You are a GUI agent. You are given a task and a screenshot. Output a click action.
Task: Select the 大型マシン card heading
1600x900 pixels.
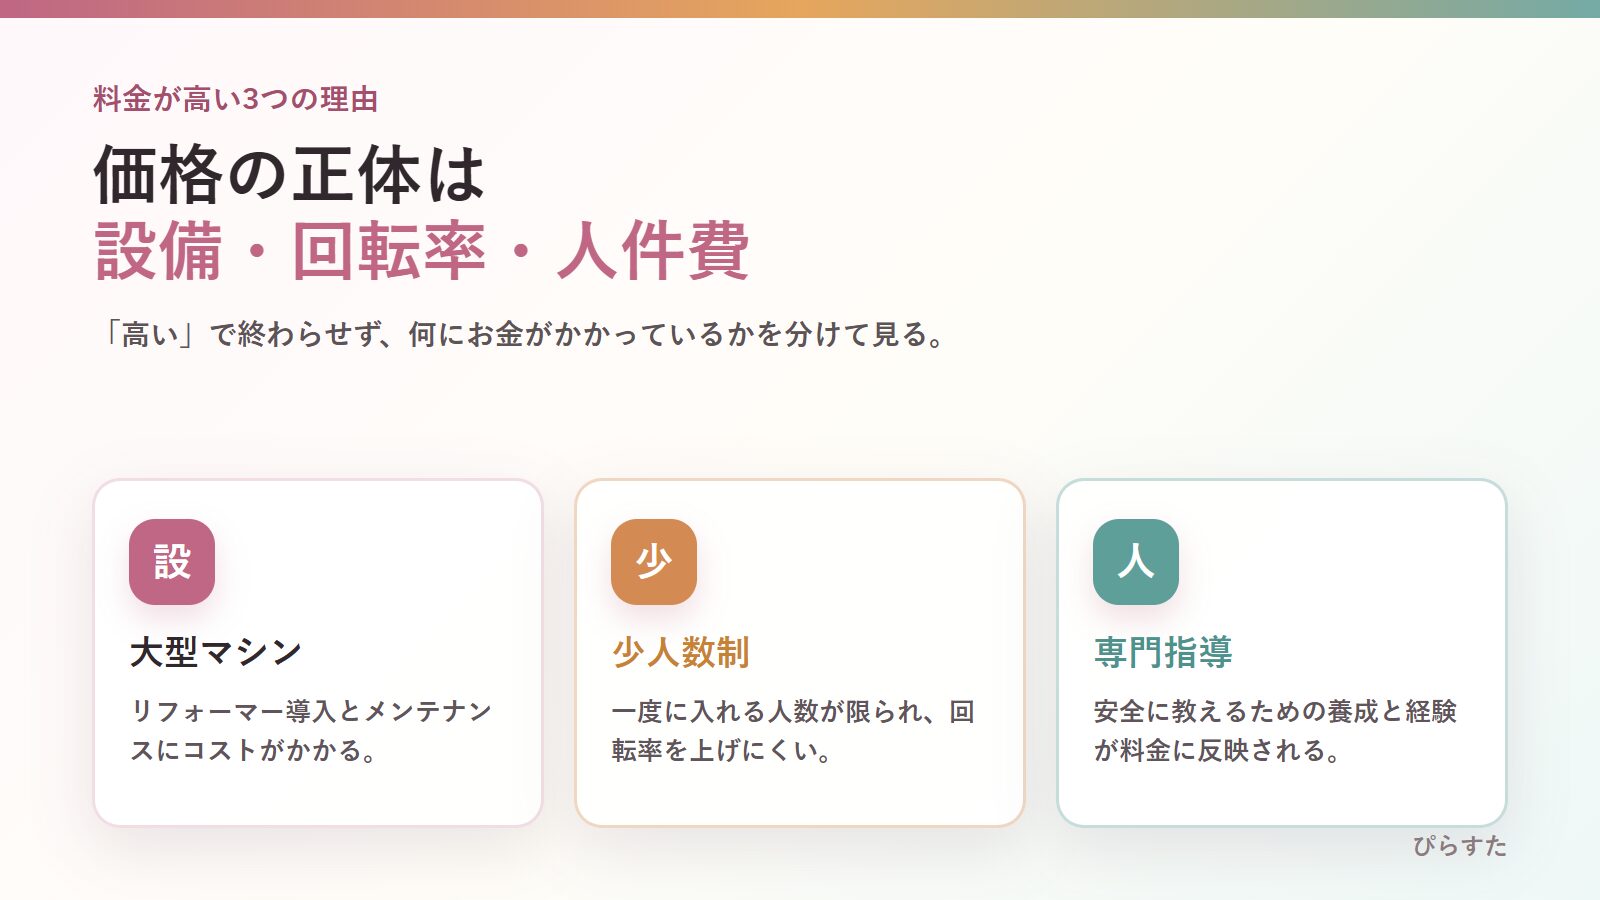click(216, 652)
